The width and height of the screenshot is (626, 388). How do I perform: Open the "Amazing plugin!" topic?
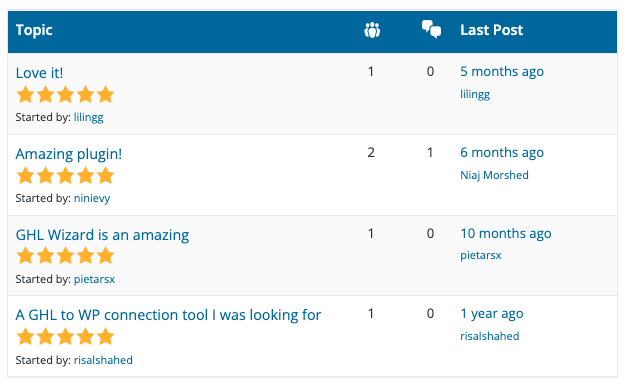pyautogui.click(x=69, y=154)
